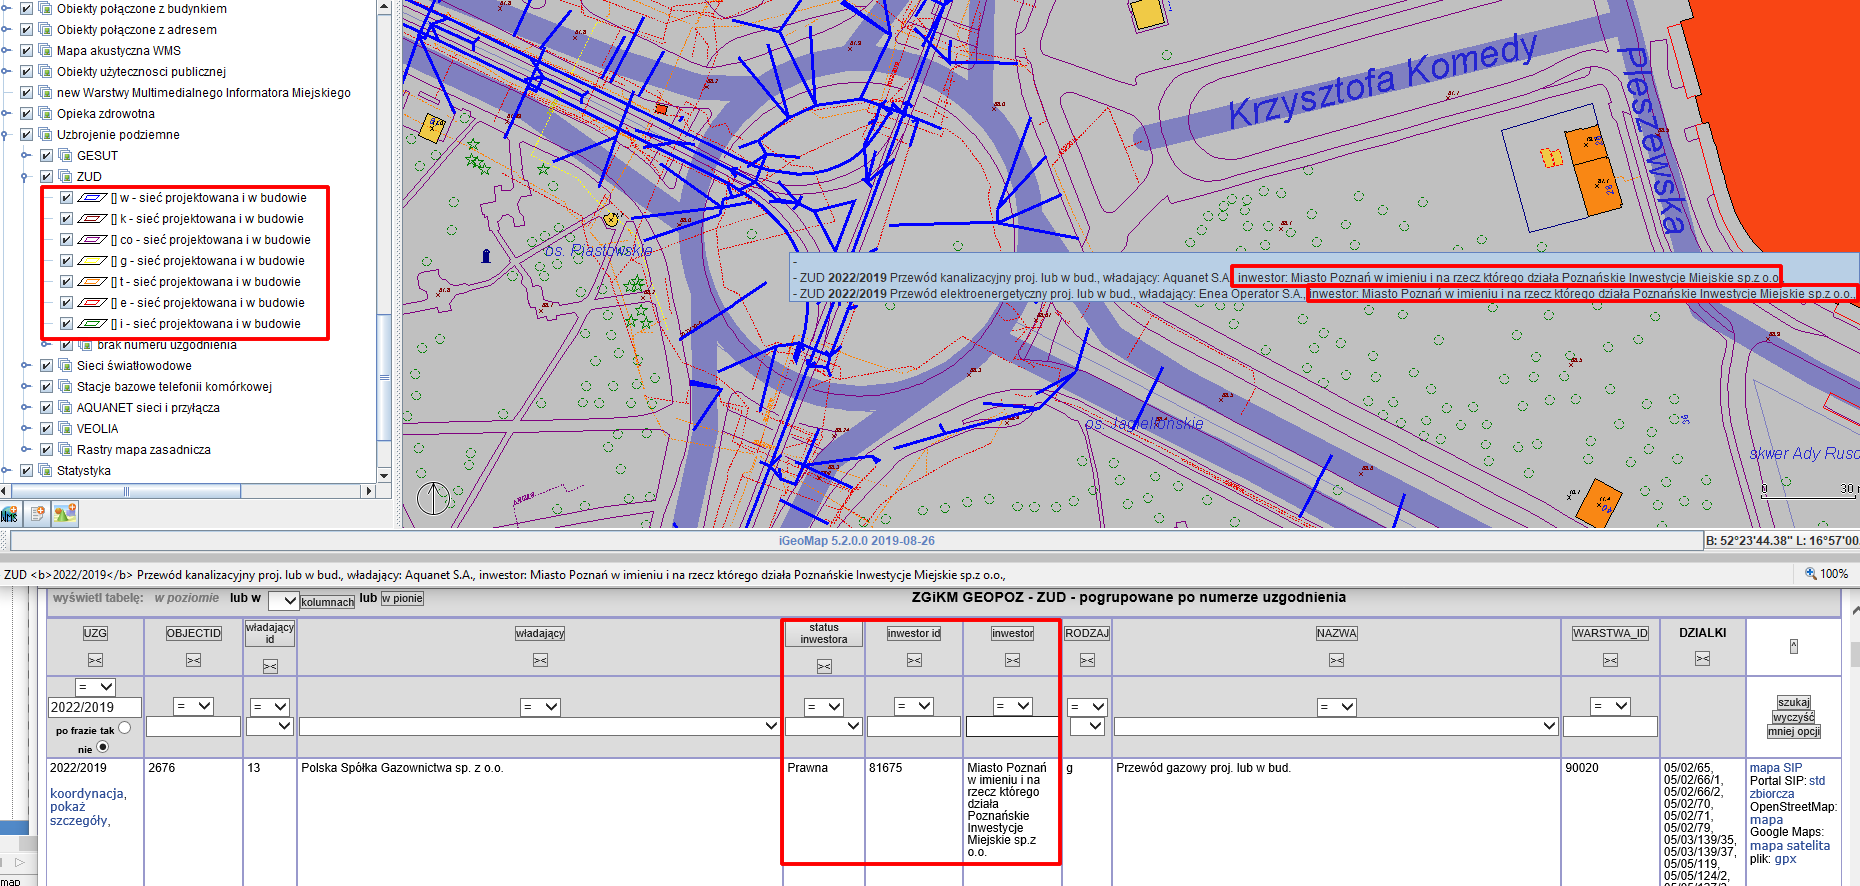Click the add text layer document icon

[x=38, y=514]
